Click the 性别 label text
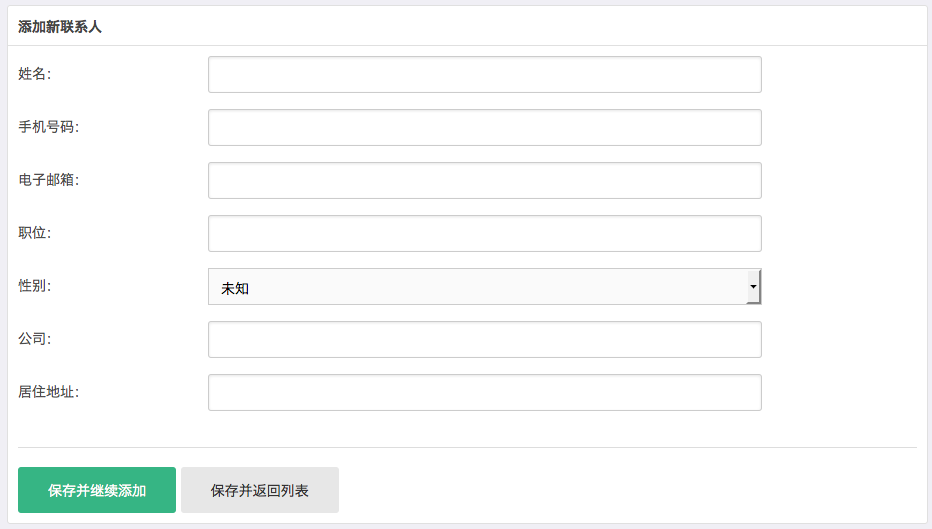The height and width of the screenshot is (529, 932). (x=35, y=285)
